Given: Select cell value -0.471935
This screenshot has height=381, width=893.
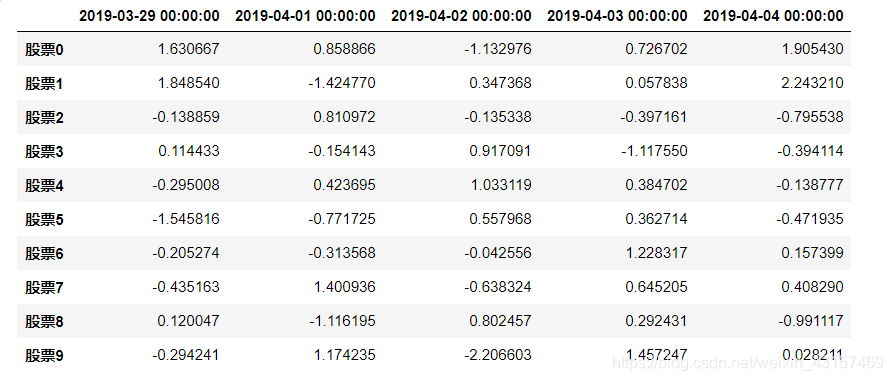Looking at the screenshot, I should coord(810,219).
